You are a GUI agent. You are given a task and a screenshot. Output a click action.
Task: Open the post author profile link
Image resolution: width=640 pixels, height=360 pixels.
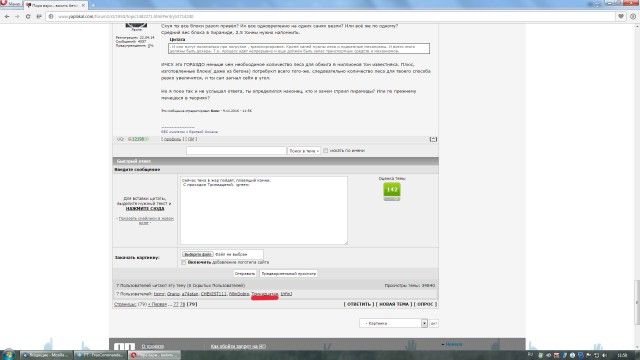pos(172,139)
